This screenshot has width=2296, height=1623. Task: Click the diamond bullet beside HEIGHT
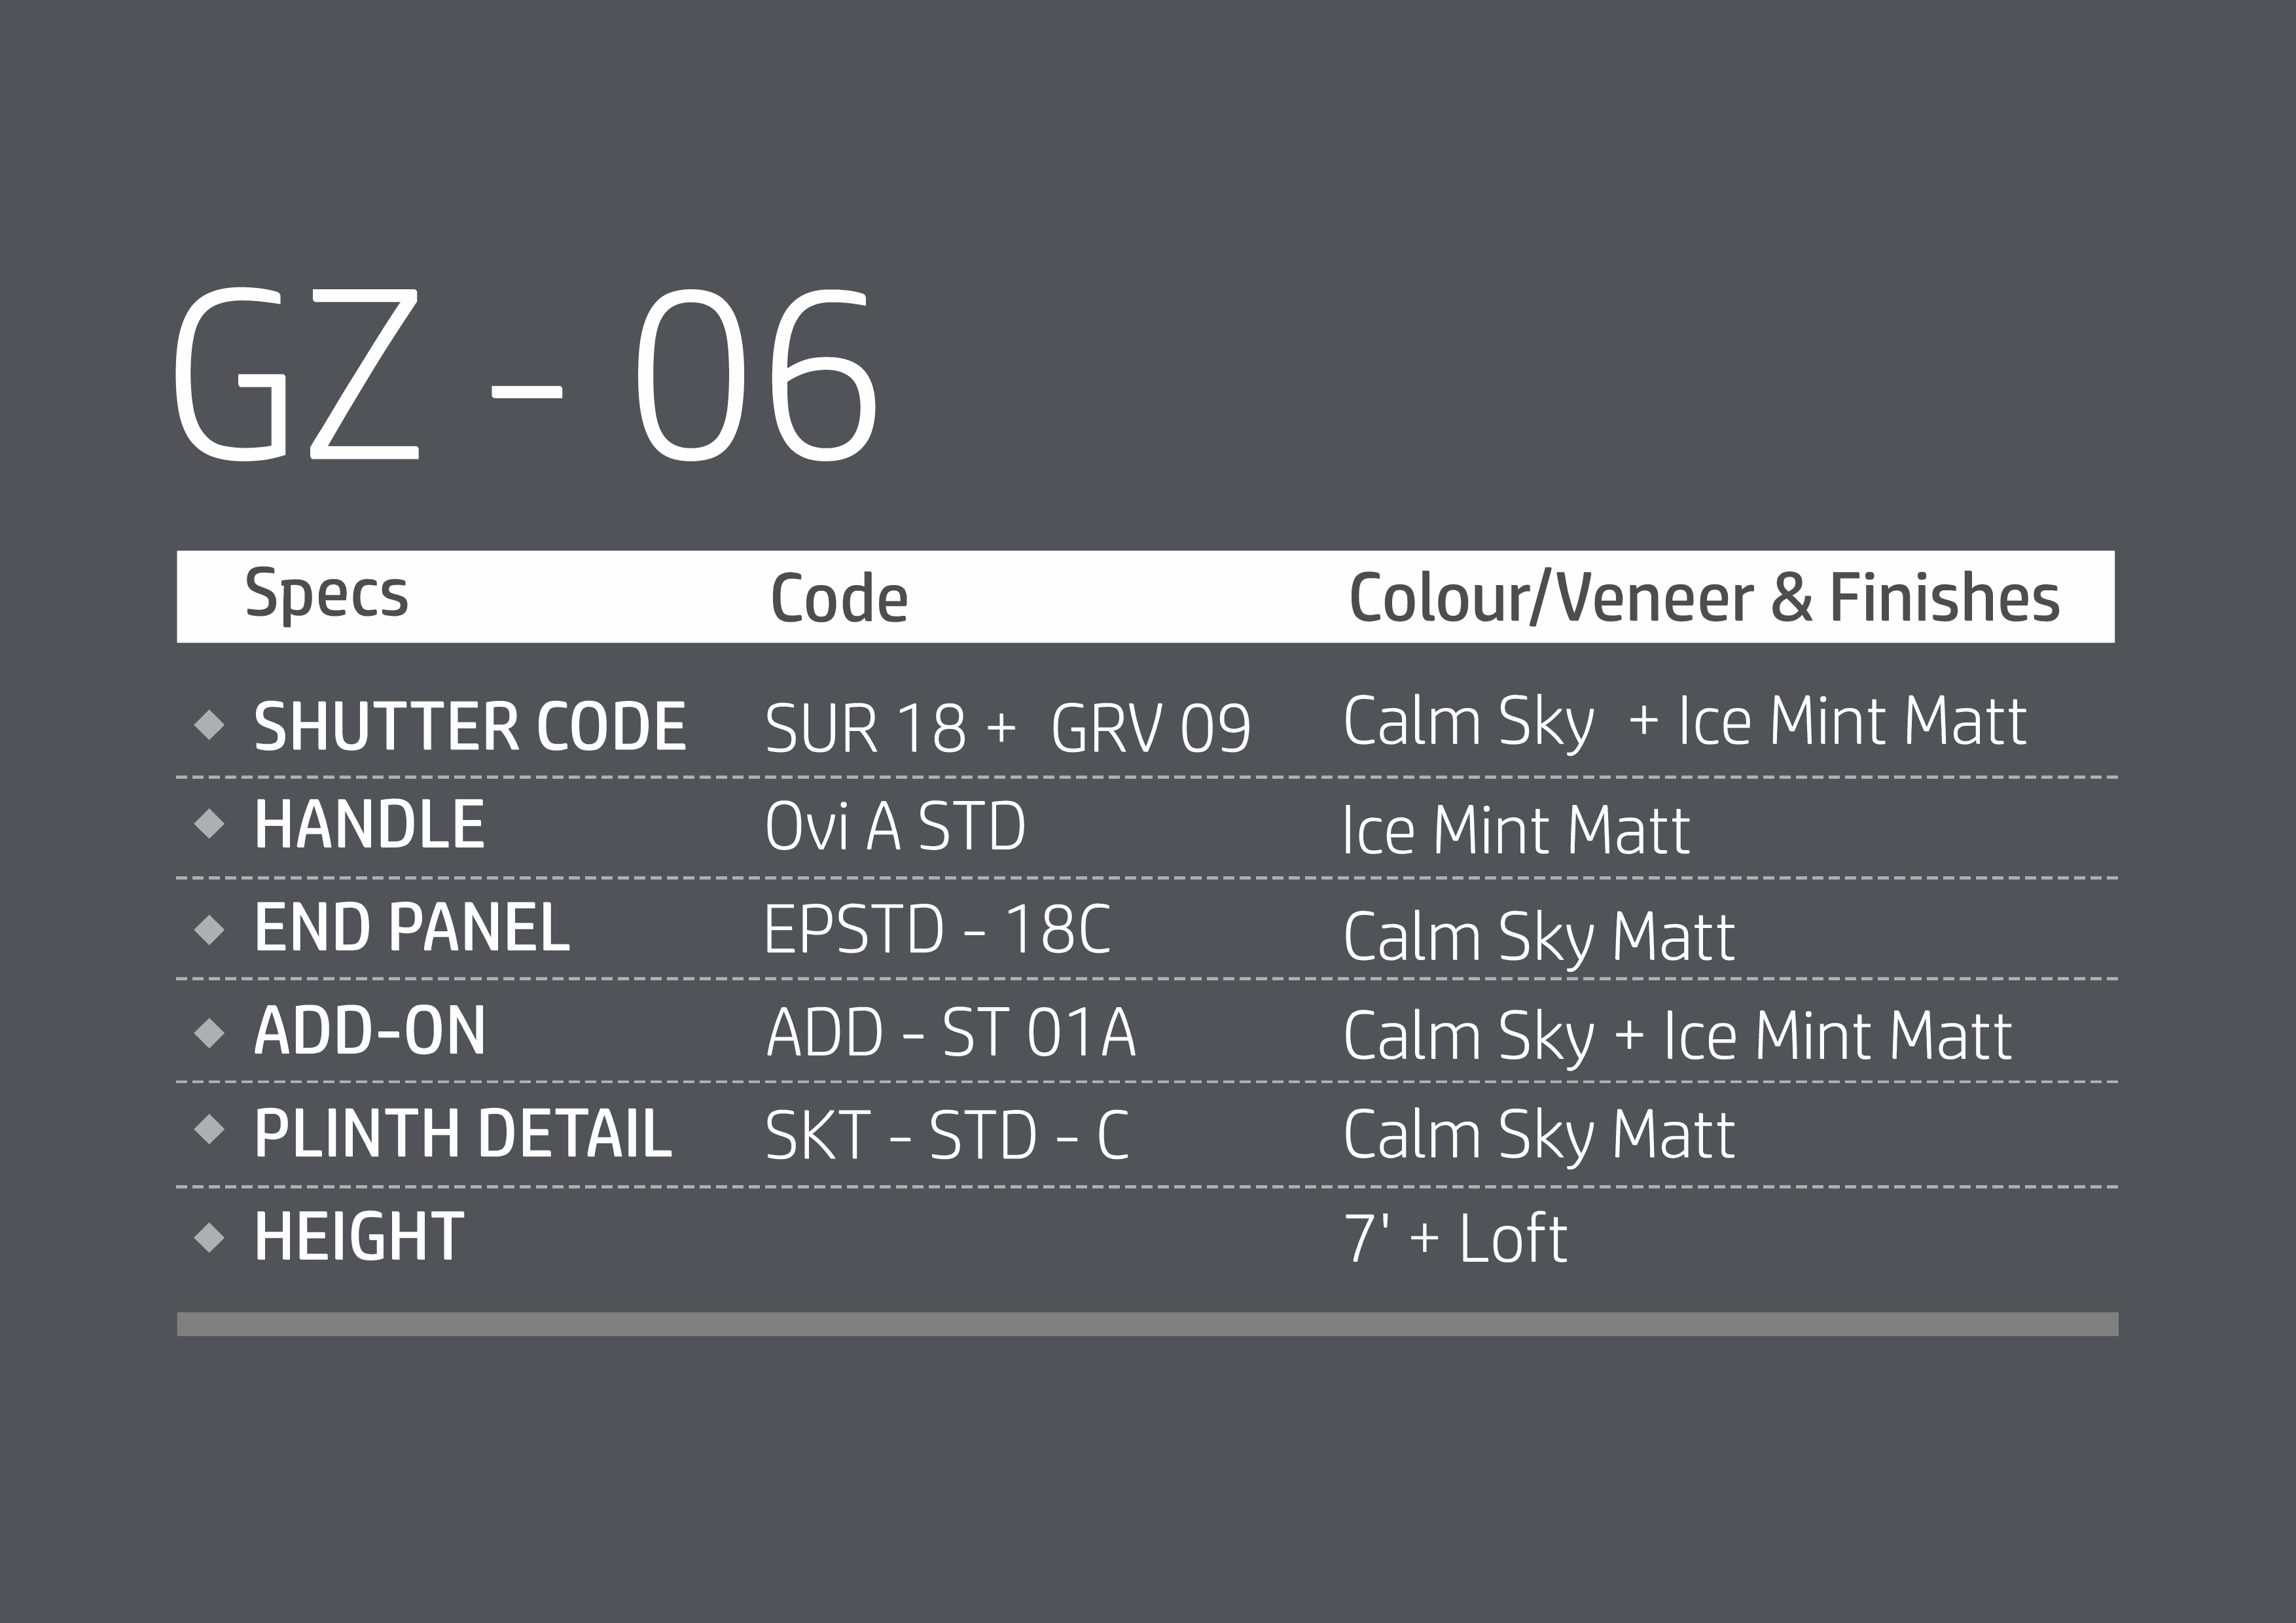coord(209,1237)
